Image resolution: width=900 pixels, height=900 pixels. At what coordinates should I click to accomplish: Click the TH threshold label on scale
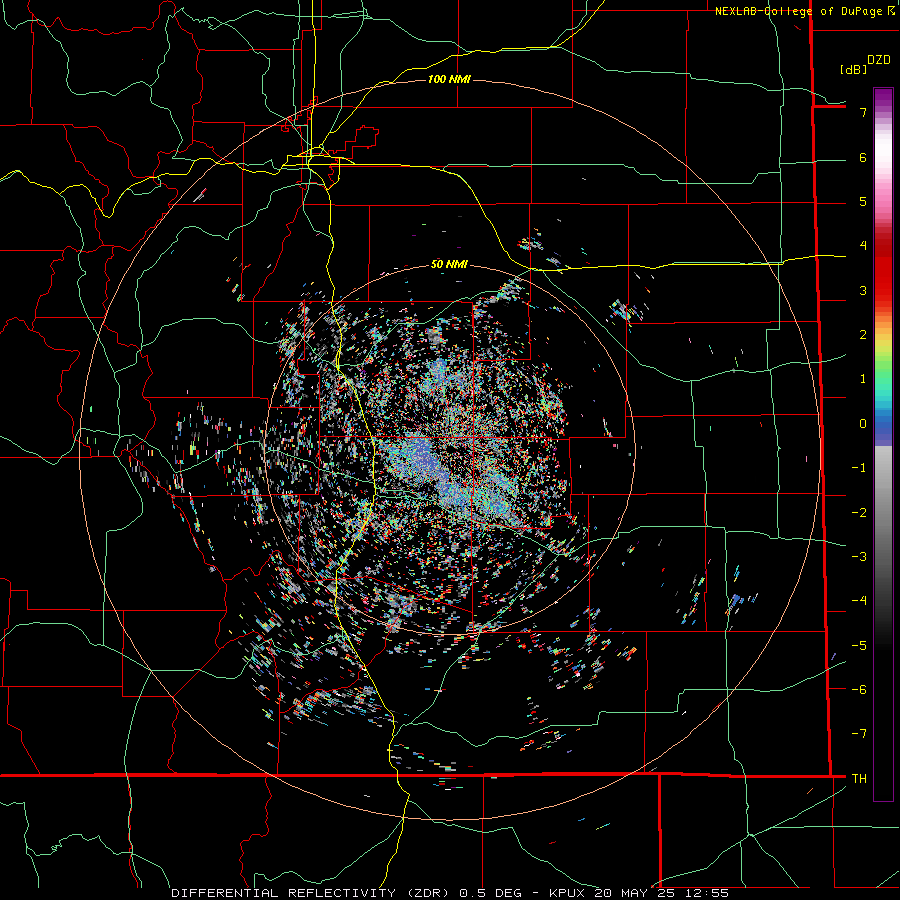pos(859,778)
